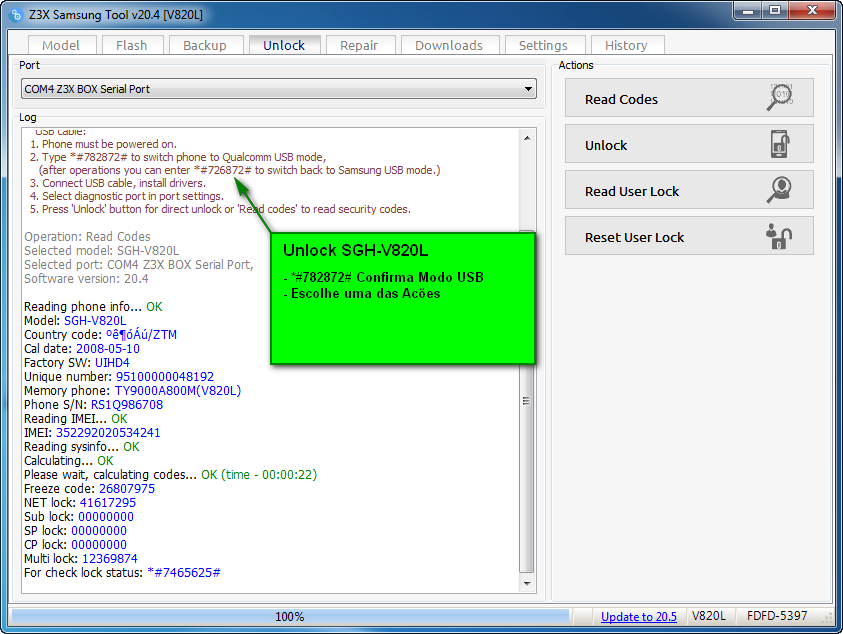This screenshot has height=634, width=843.
Task: Click Memory phone value TY9000A800M(V820L)
Action: 178,391
